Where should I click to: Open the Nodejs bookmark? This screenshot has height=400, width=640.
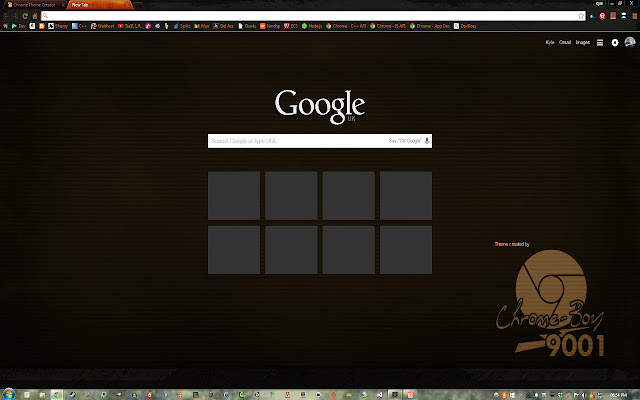coord(312,26)
